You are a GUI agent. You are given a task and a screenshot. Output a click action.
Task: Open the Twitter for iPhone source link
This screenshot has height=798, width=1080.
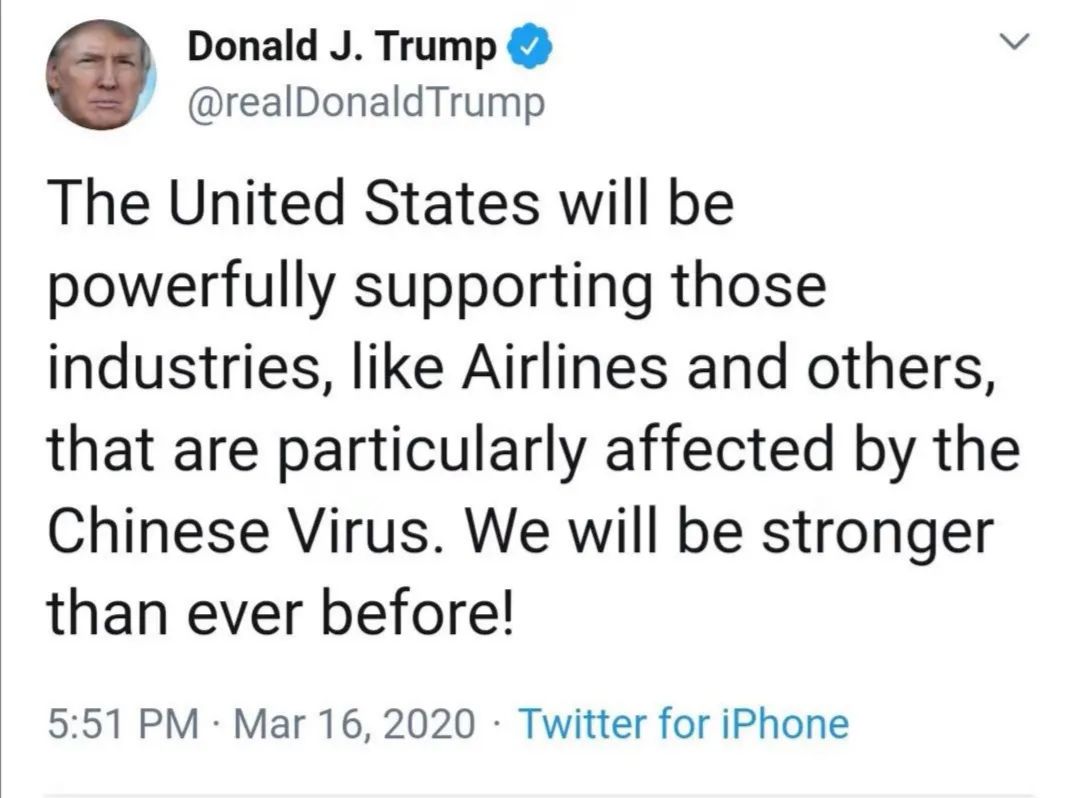click(x=684, y=722)
